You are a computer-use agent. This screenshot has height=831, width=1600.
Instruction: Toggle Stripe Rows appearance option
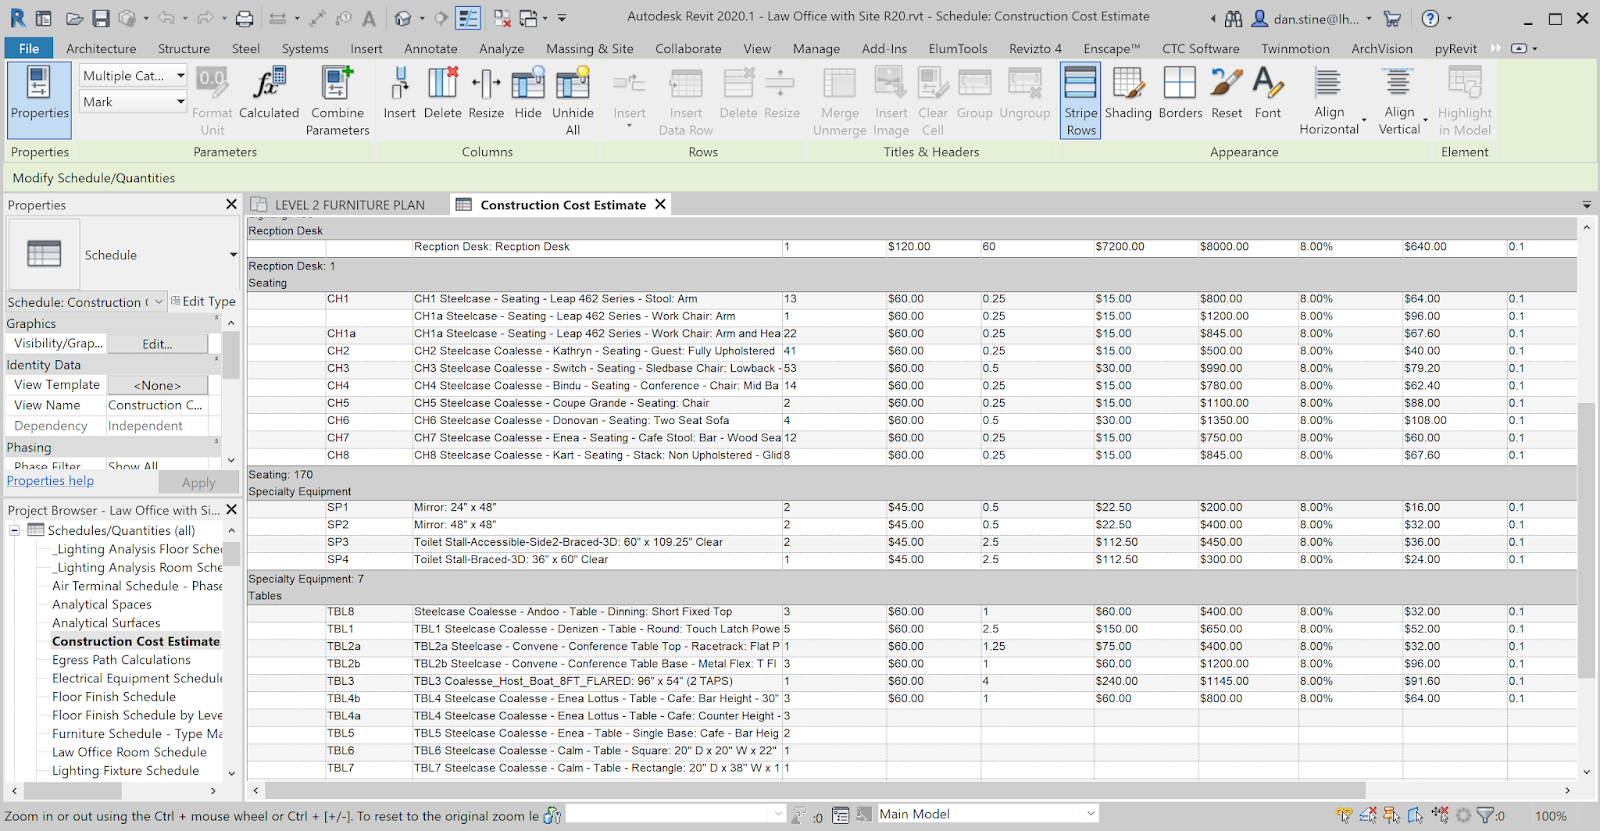tap(1081, 100)
